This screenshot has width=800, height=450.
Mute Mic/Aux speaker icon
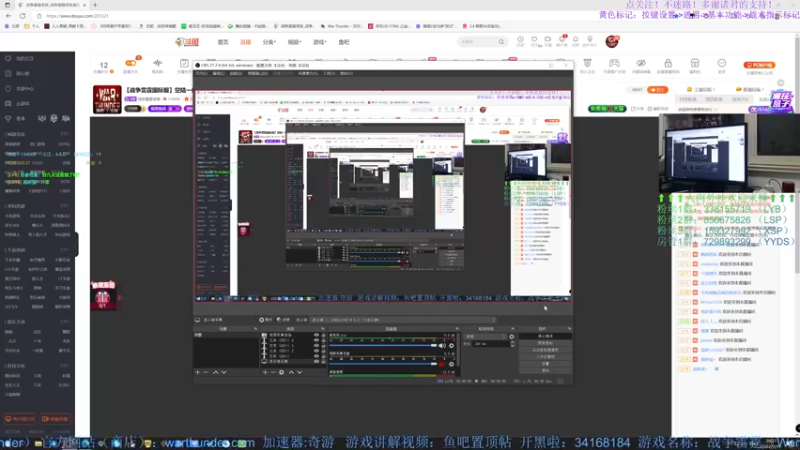pos(442,346)
